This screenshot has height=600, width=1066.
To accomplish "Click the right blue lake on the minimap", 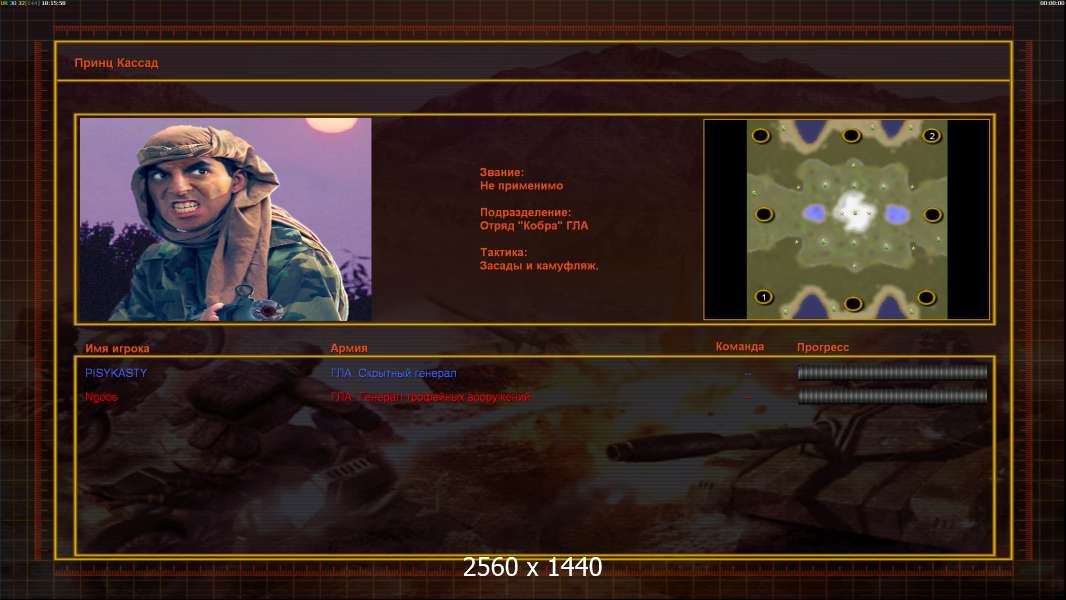I will coord(897,215).
